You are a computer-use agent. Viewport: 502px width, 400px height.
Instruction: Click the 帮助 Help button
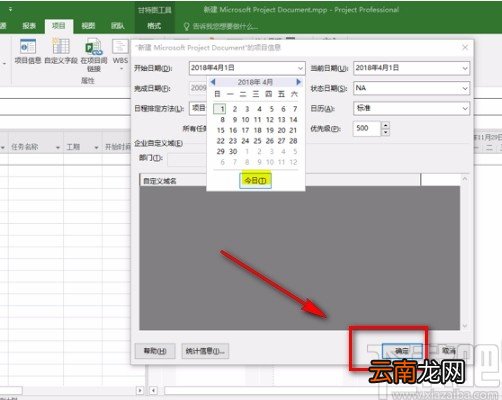pos(155,351)
